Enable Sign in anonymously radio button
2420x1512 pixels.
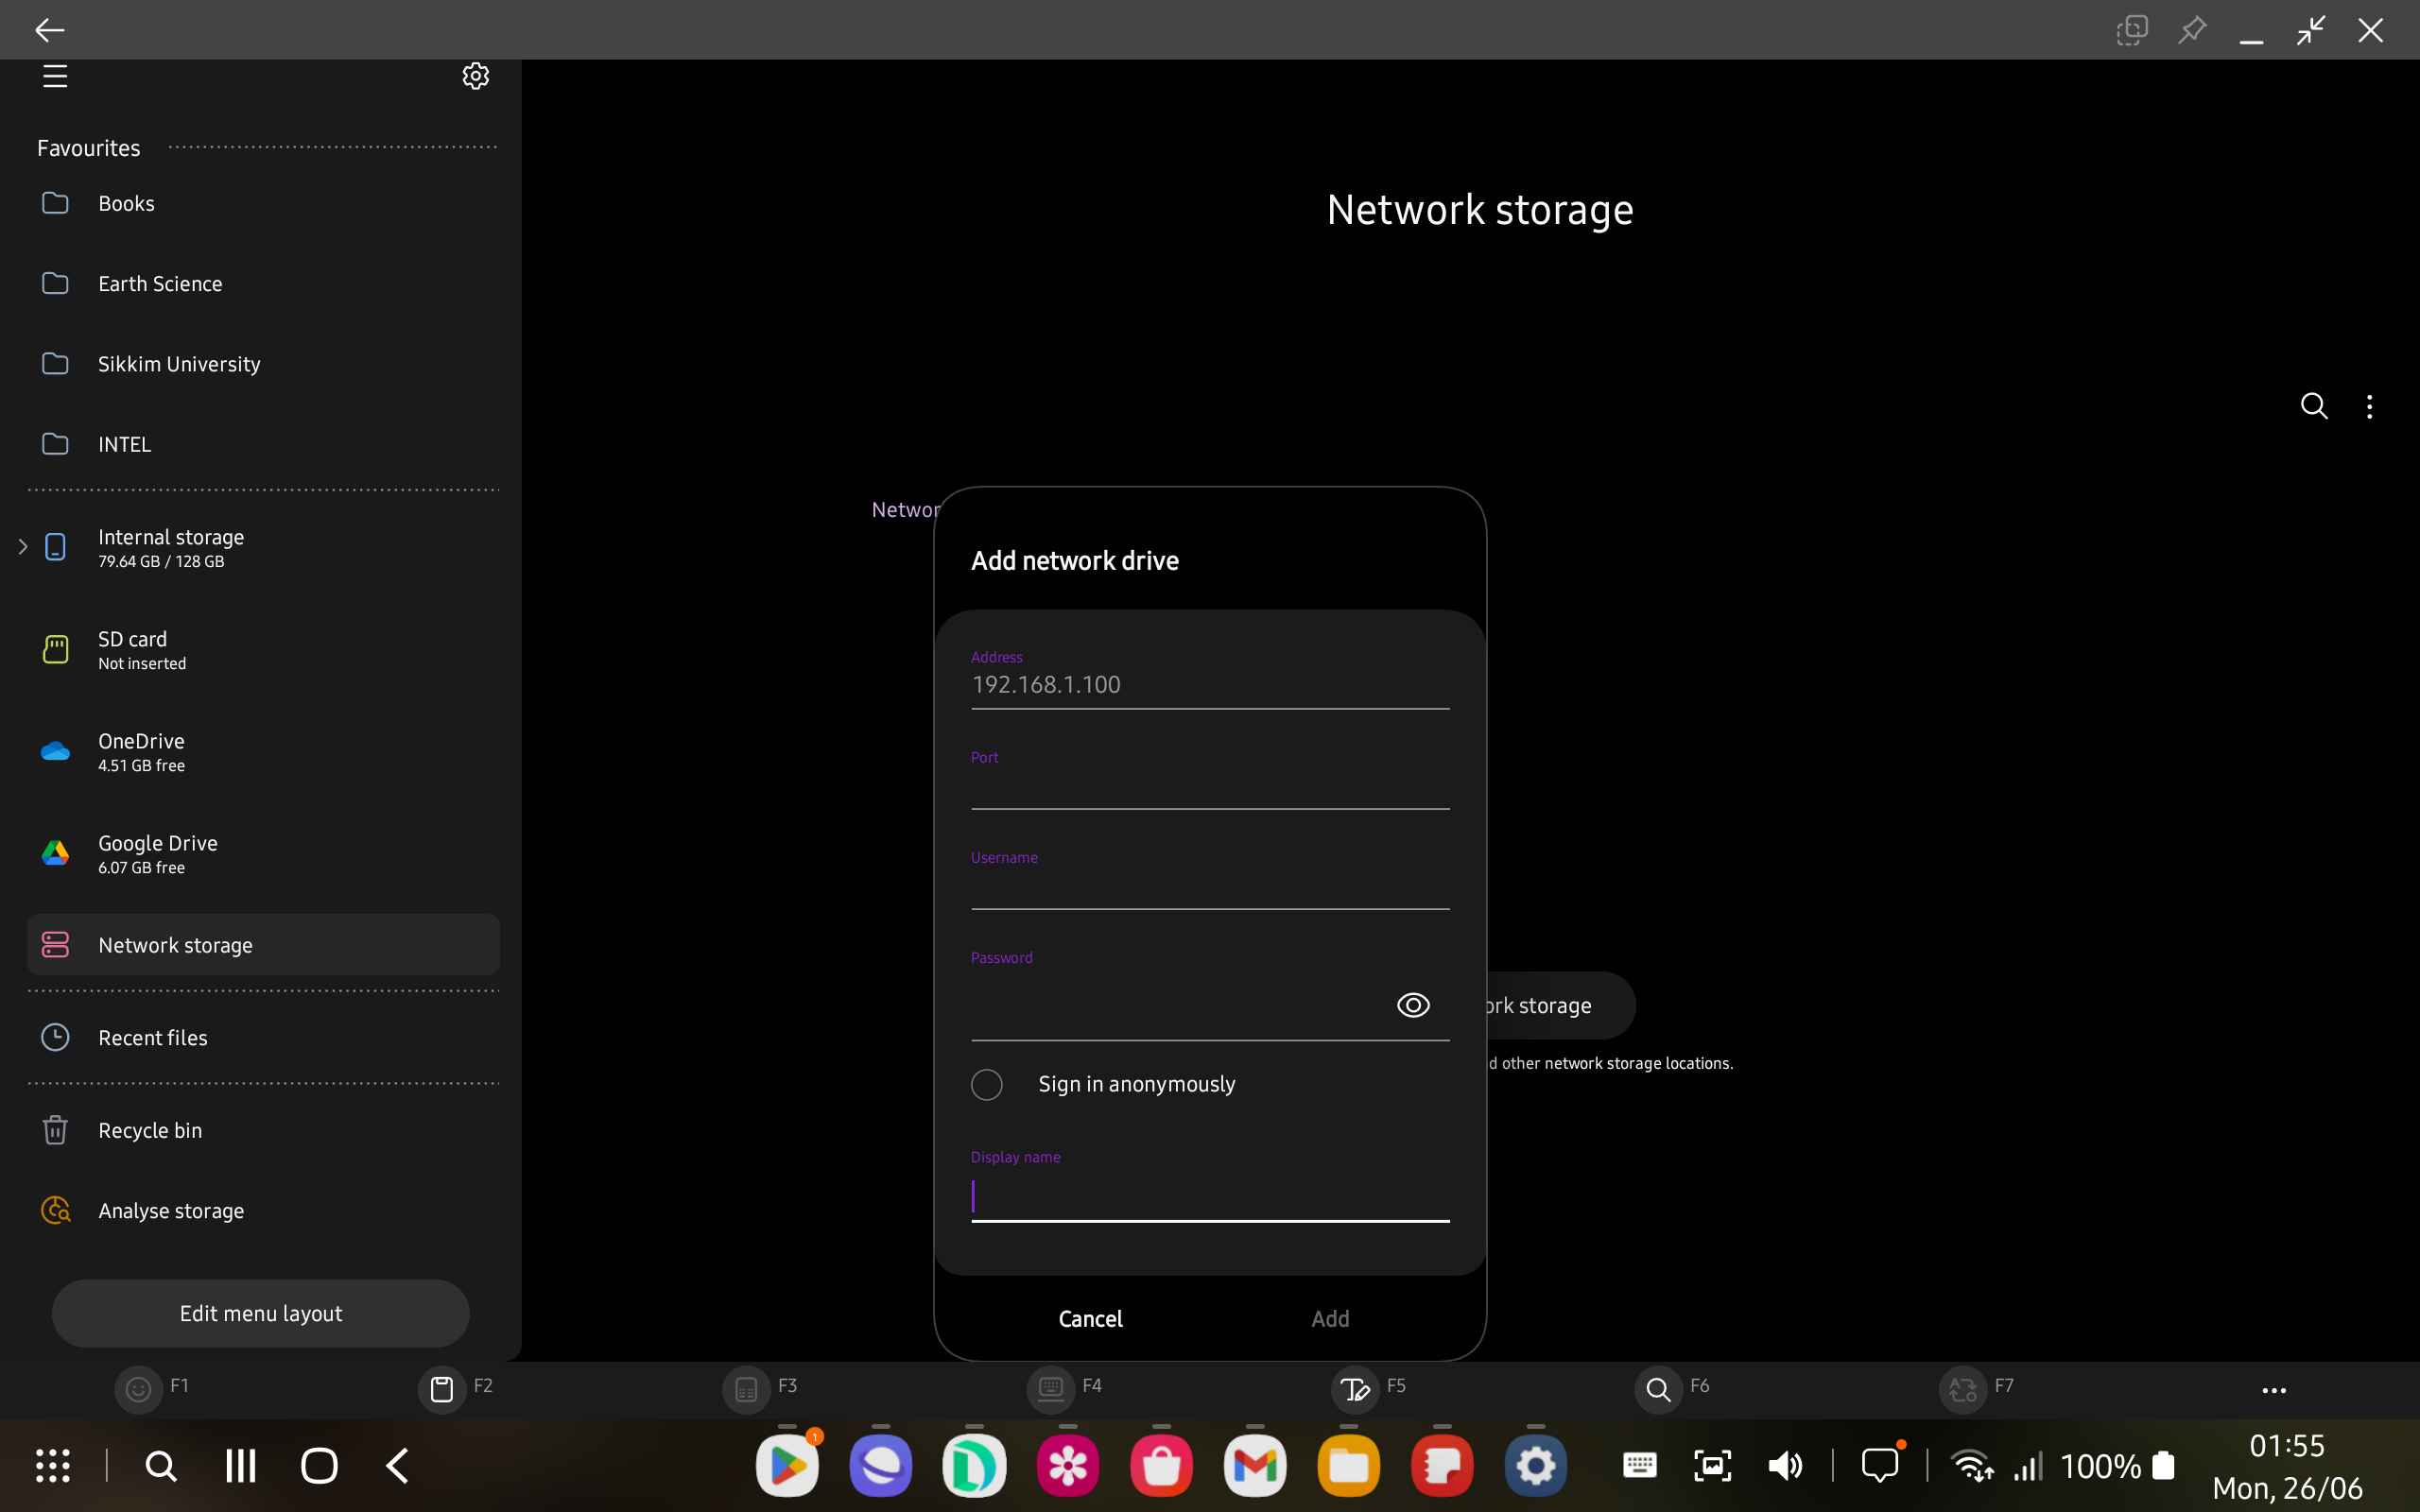(986, 1084)
